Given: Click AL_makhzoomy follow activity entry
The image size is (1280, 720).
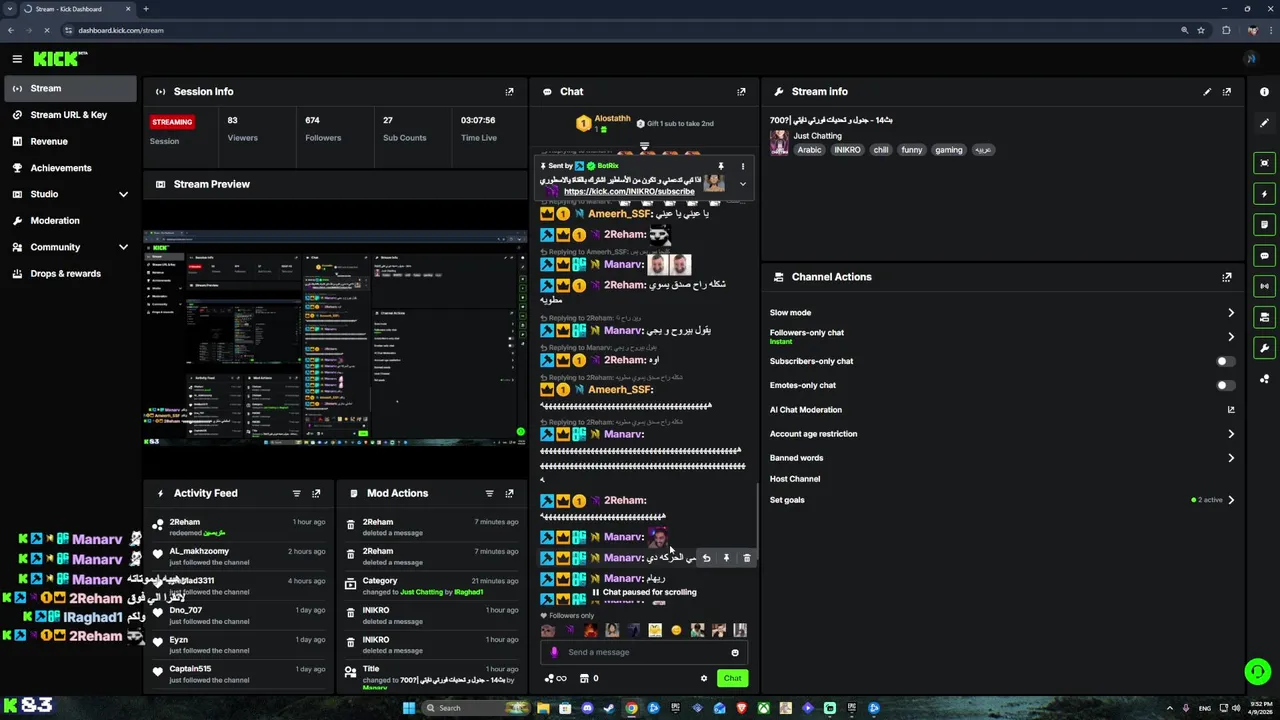Looking at the screenshot, I should point(237,556).
